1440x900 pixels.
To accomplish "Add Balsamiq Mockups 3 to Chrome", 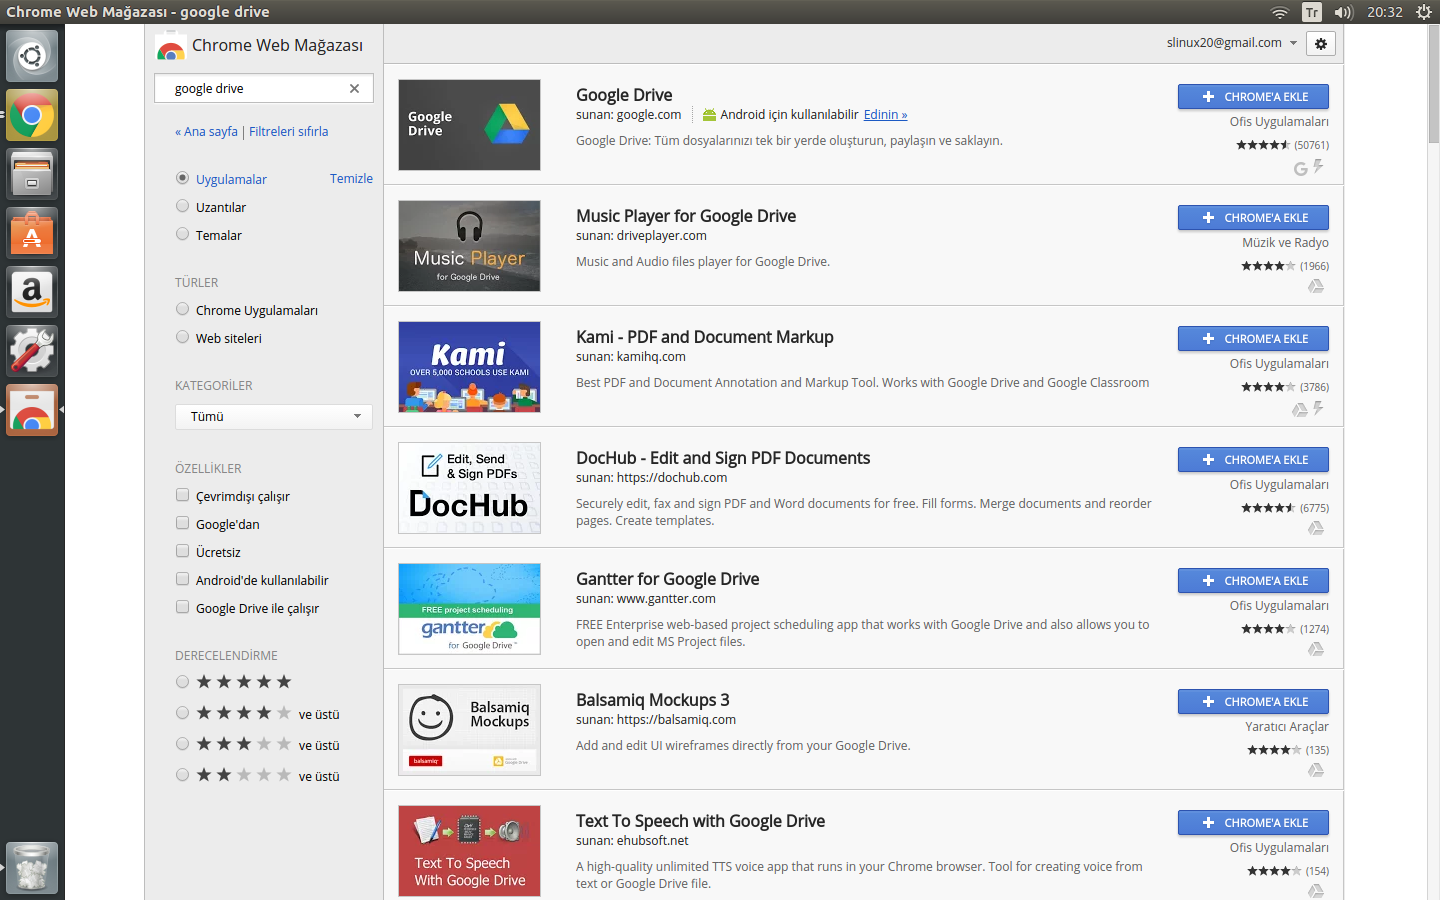I will [x=1253, y=702].
